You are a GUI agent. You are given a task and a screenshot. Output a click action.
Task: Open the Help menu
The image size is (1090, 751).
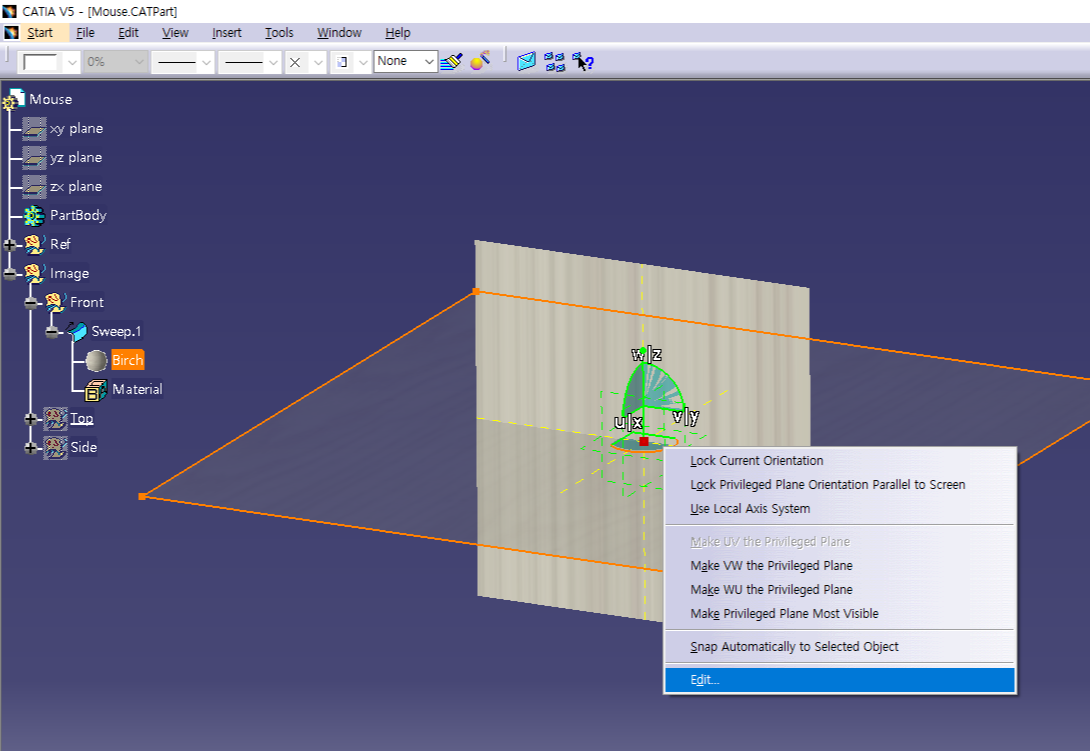(398, 33)
